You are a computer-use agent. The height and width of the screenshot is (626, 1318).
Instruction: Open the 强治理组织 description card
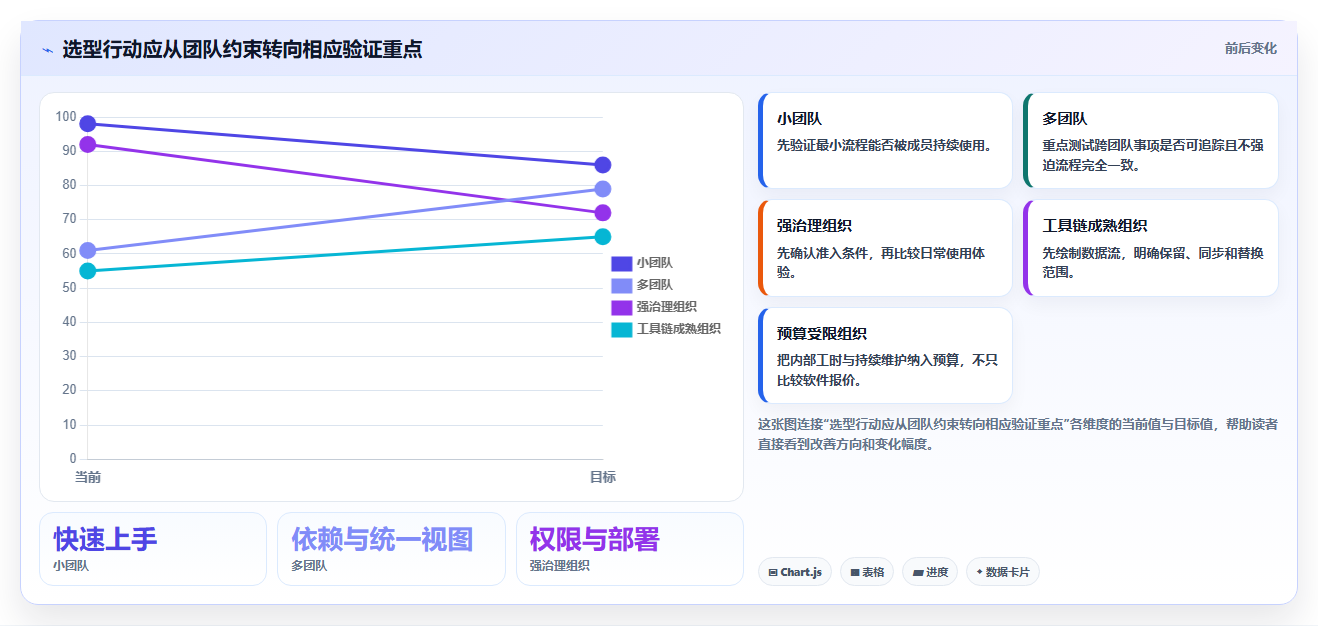tap(885, 248)
